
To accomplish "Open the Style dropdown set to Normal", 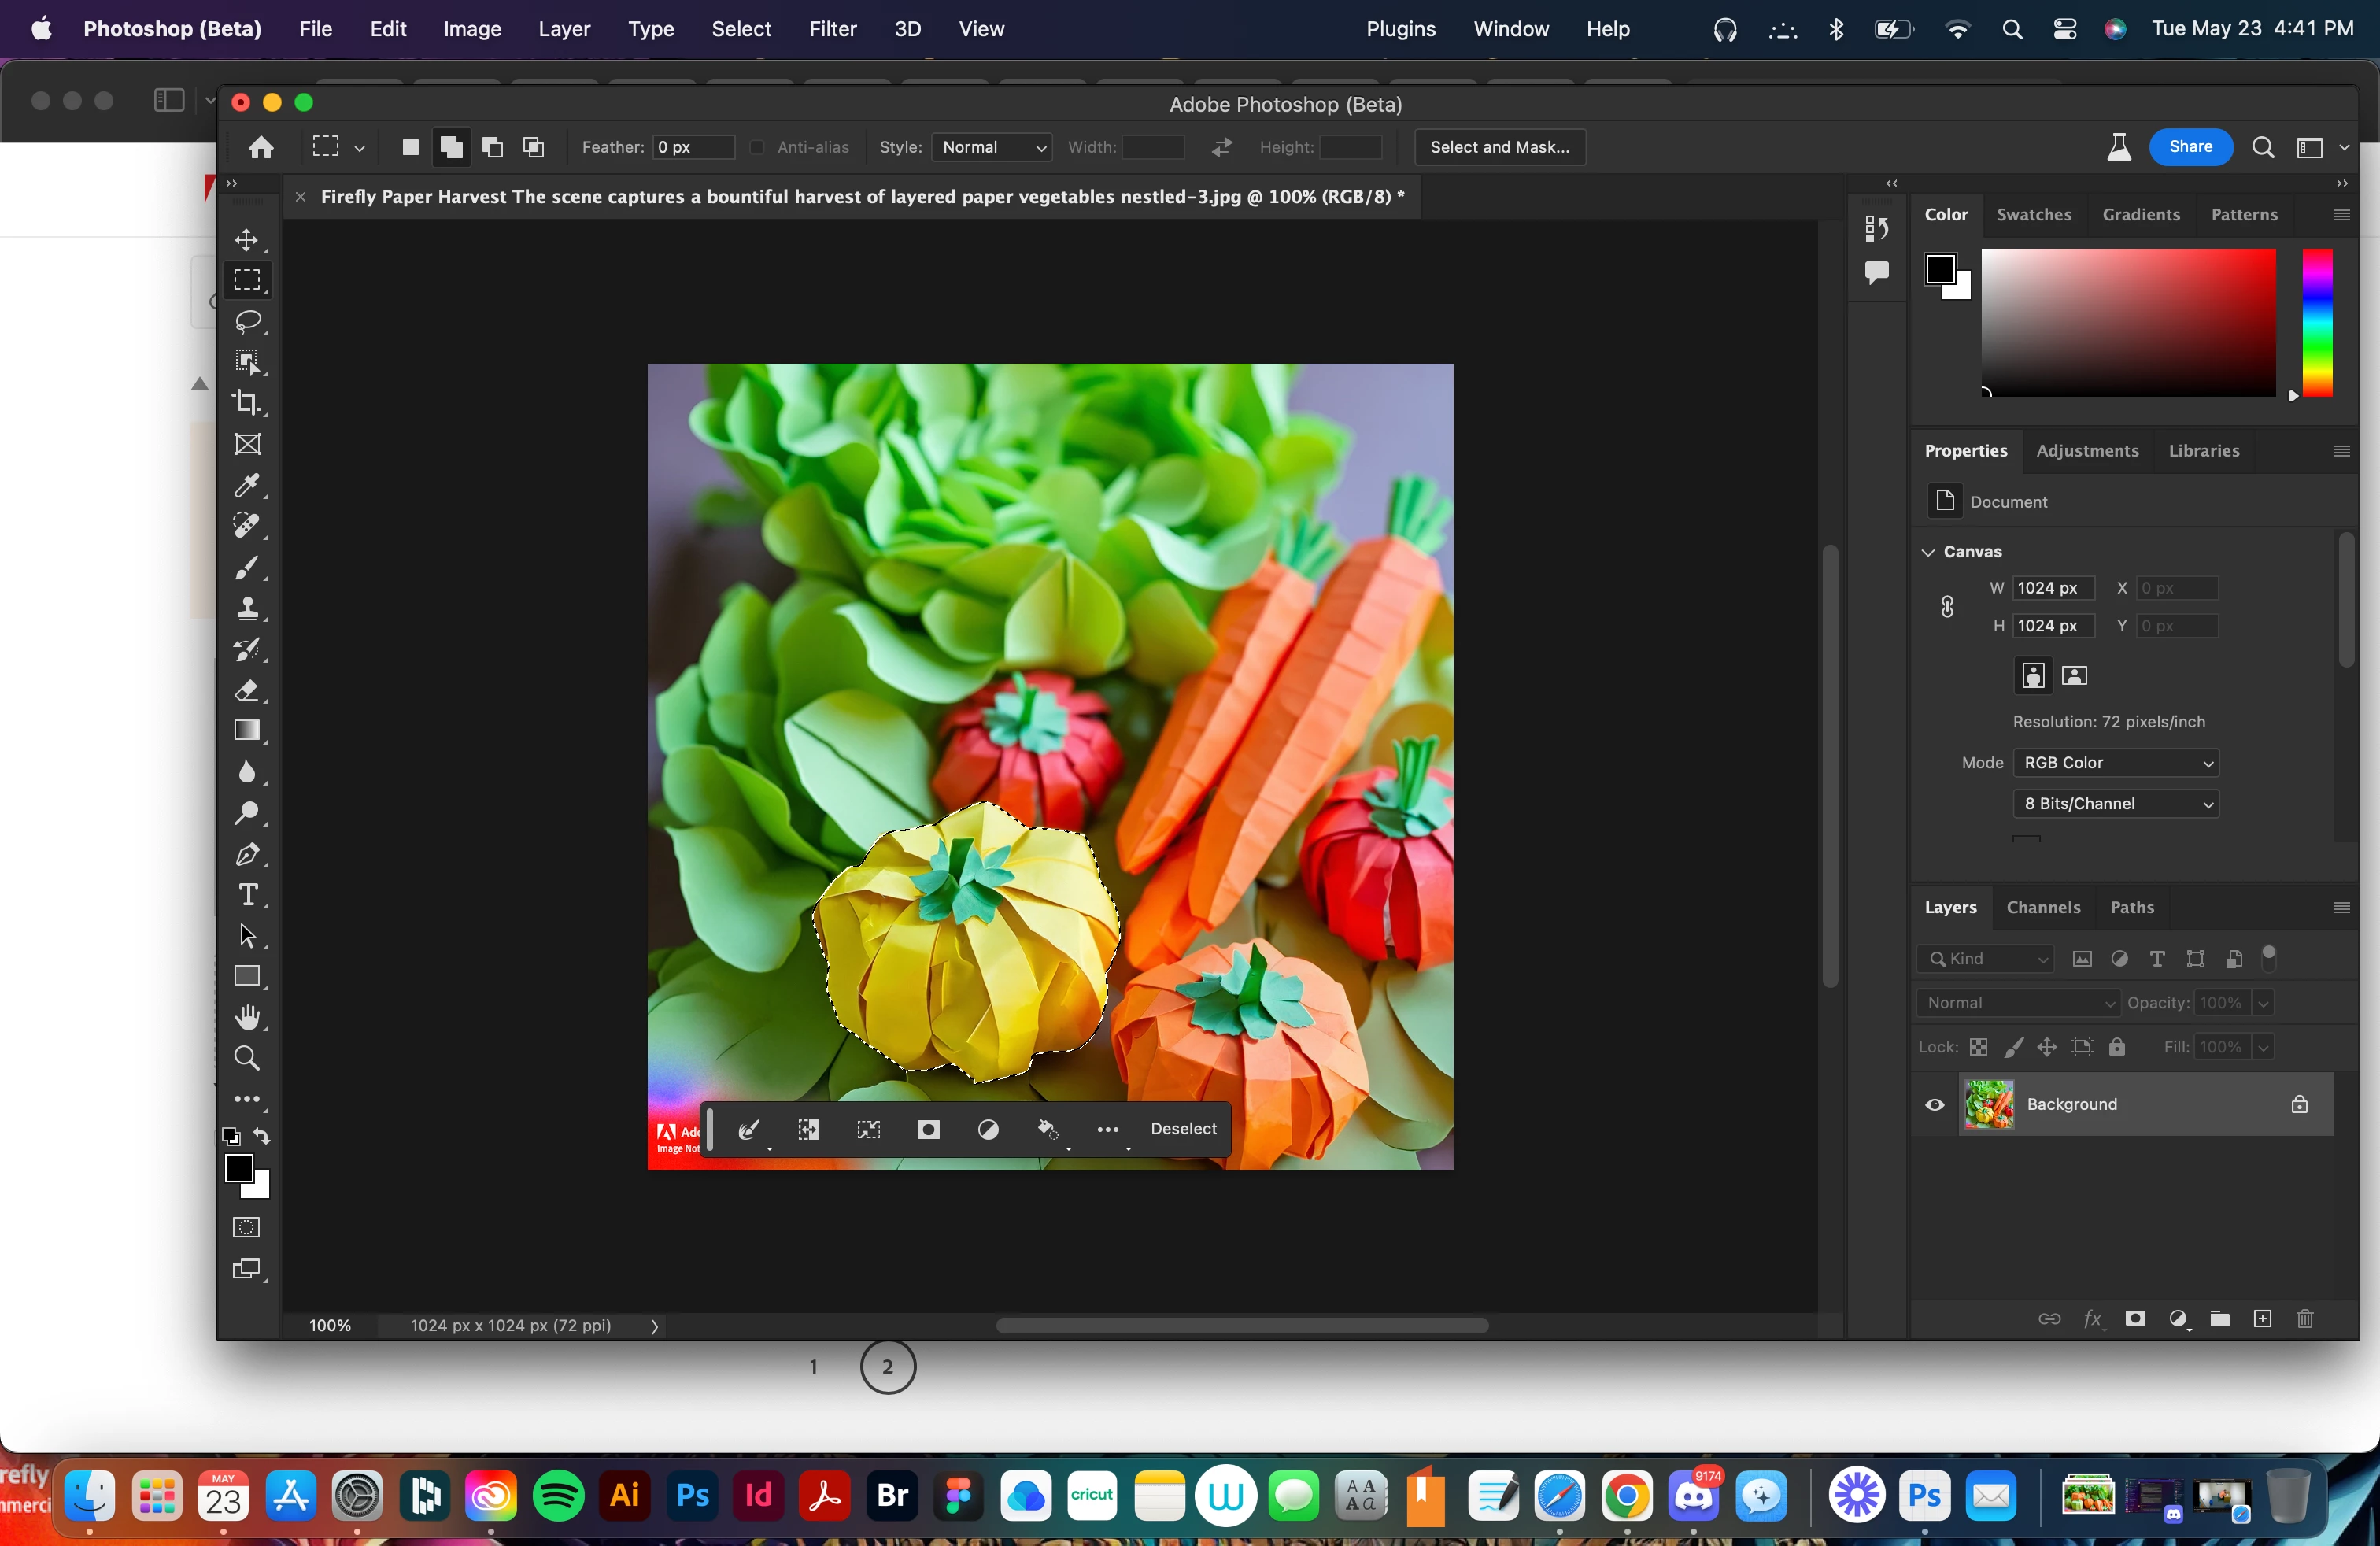I will [991, 147].
